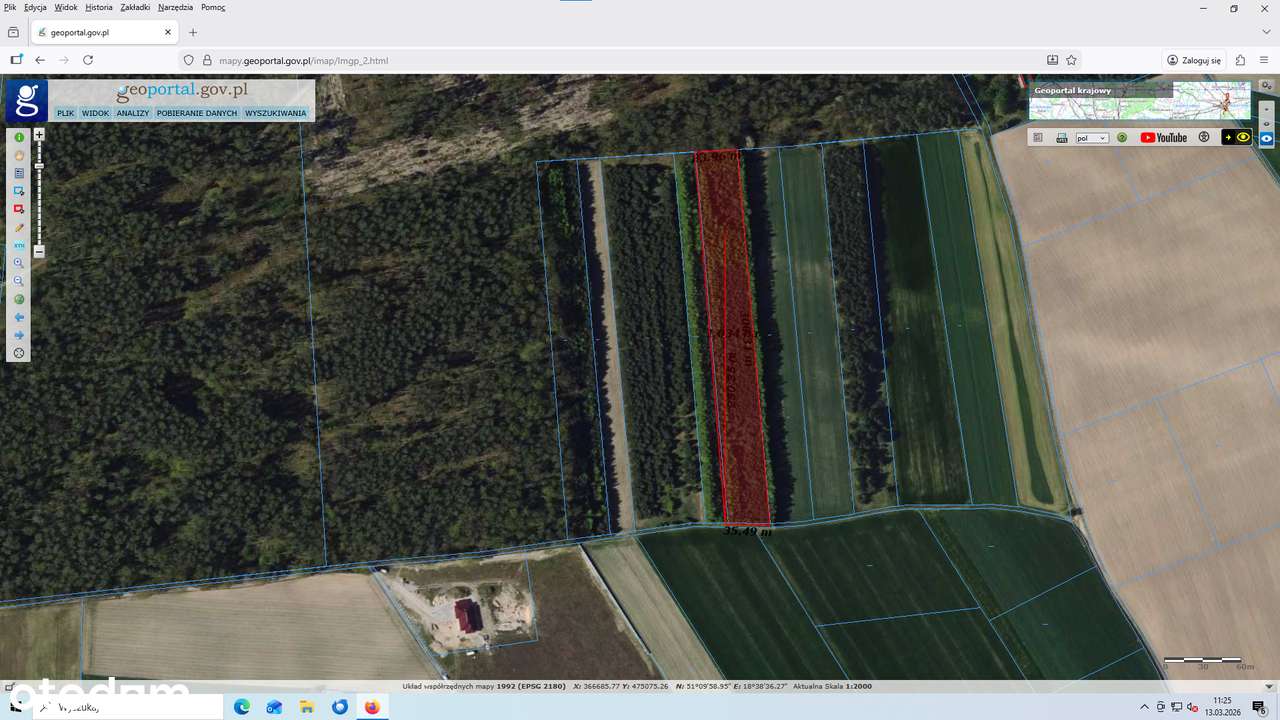
Task: Click the Geoportal krajowy overview map
Action: click(x=1140, y=101)
